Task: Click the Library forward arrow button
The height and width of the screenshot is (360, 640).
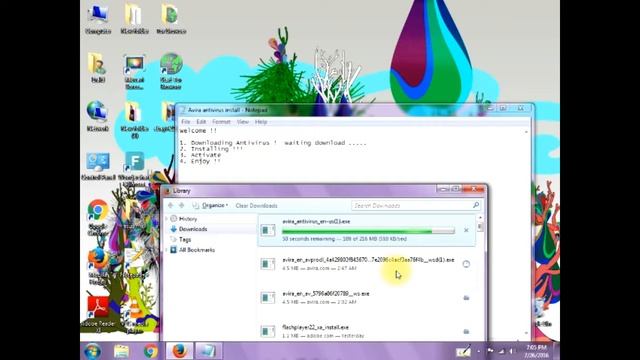Action: [x=182, y=205]
